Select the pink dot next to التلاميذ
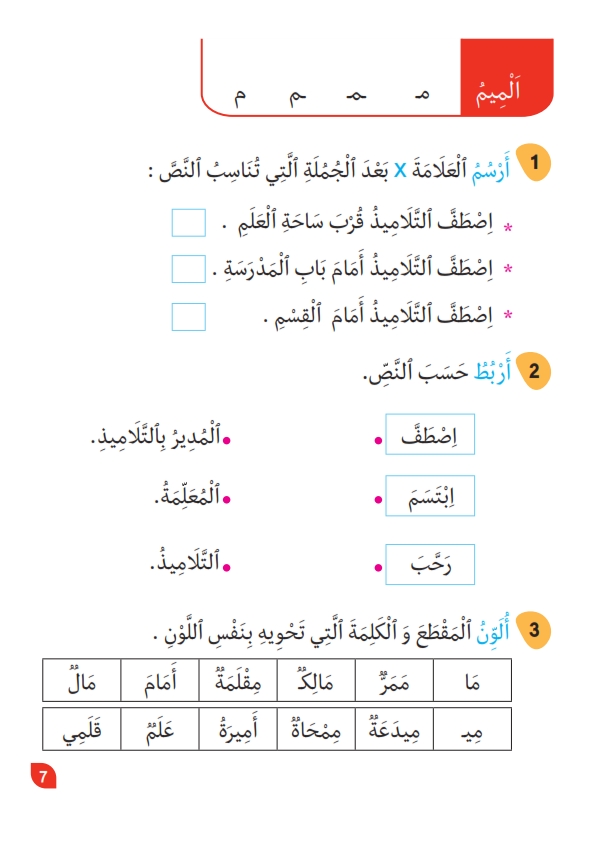595x842 pixels. 227,568
